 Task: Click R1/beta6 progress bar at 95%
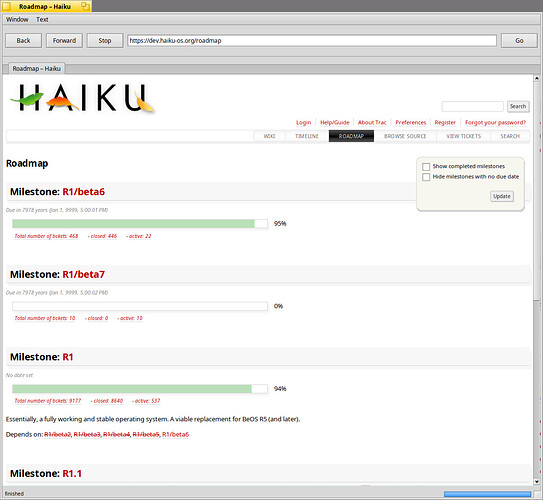(x=140, y=224)
